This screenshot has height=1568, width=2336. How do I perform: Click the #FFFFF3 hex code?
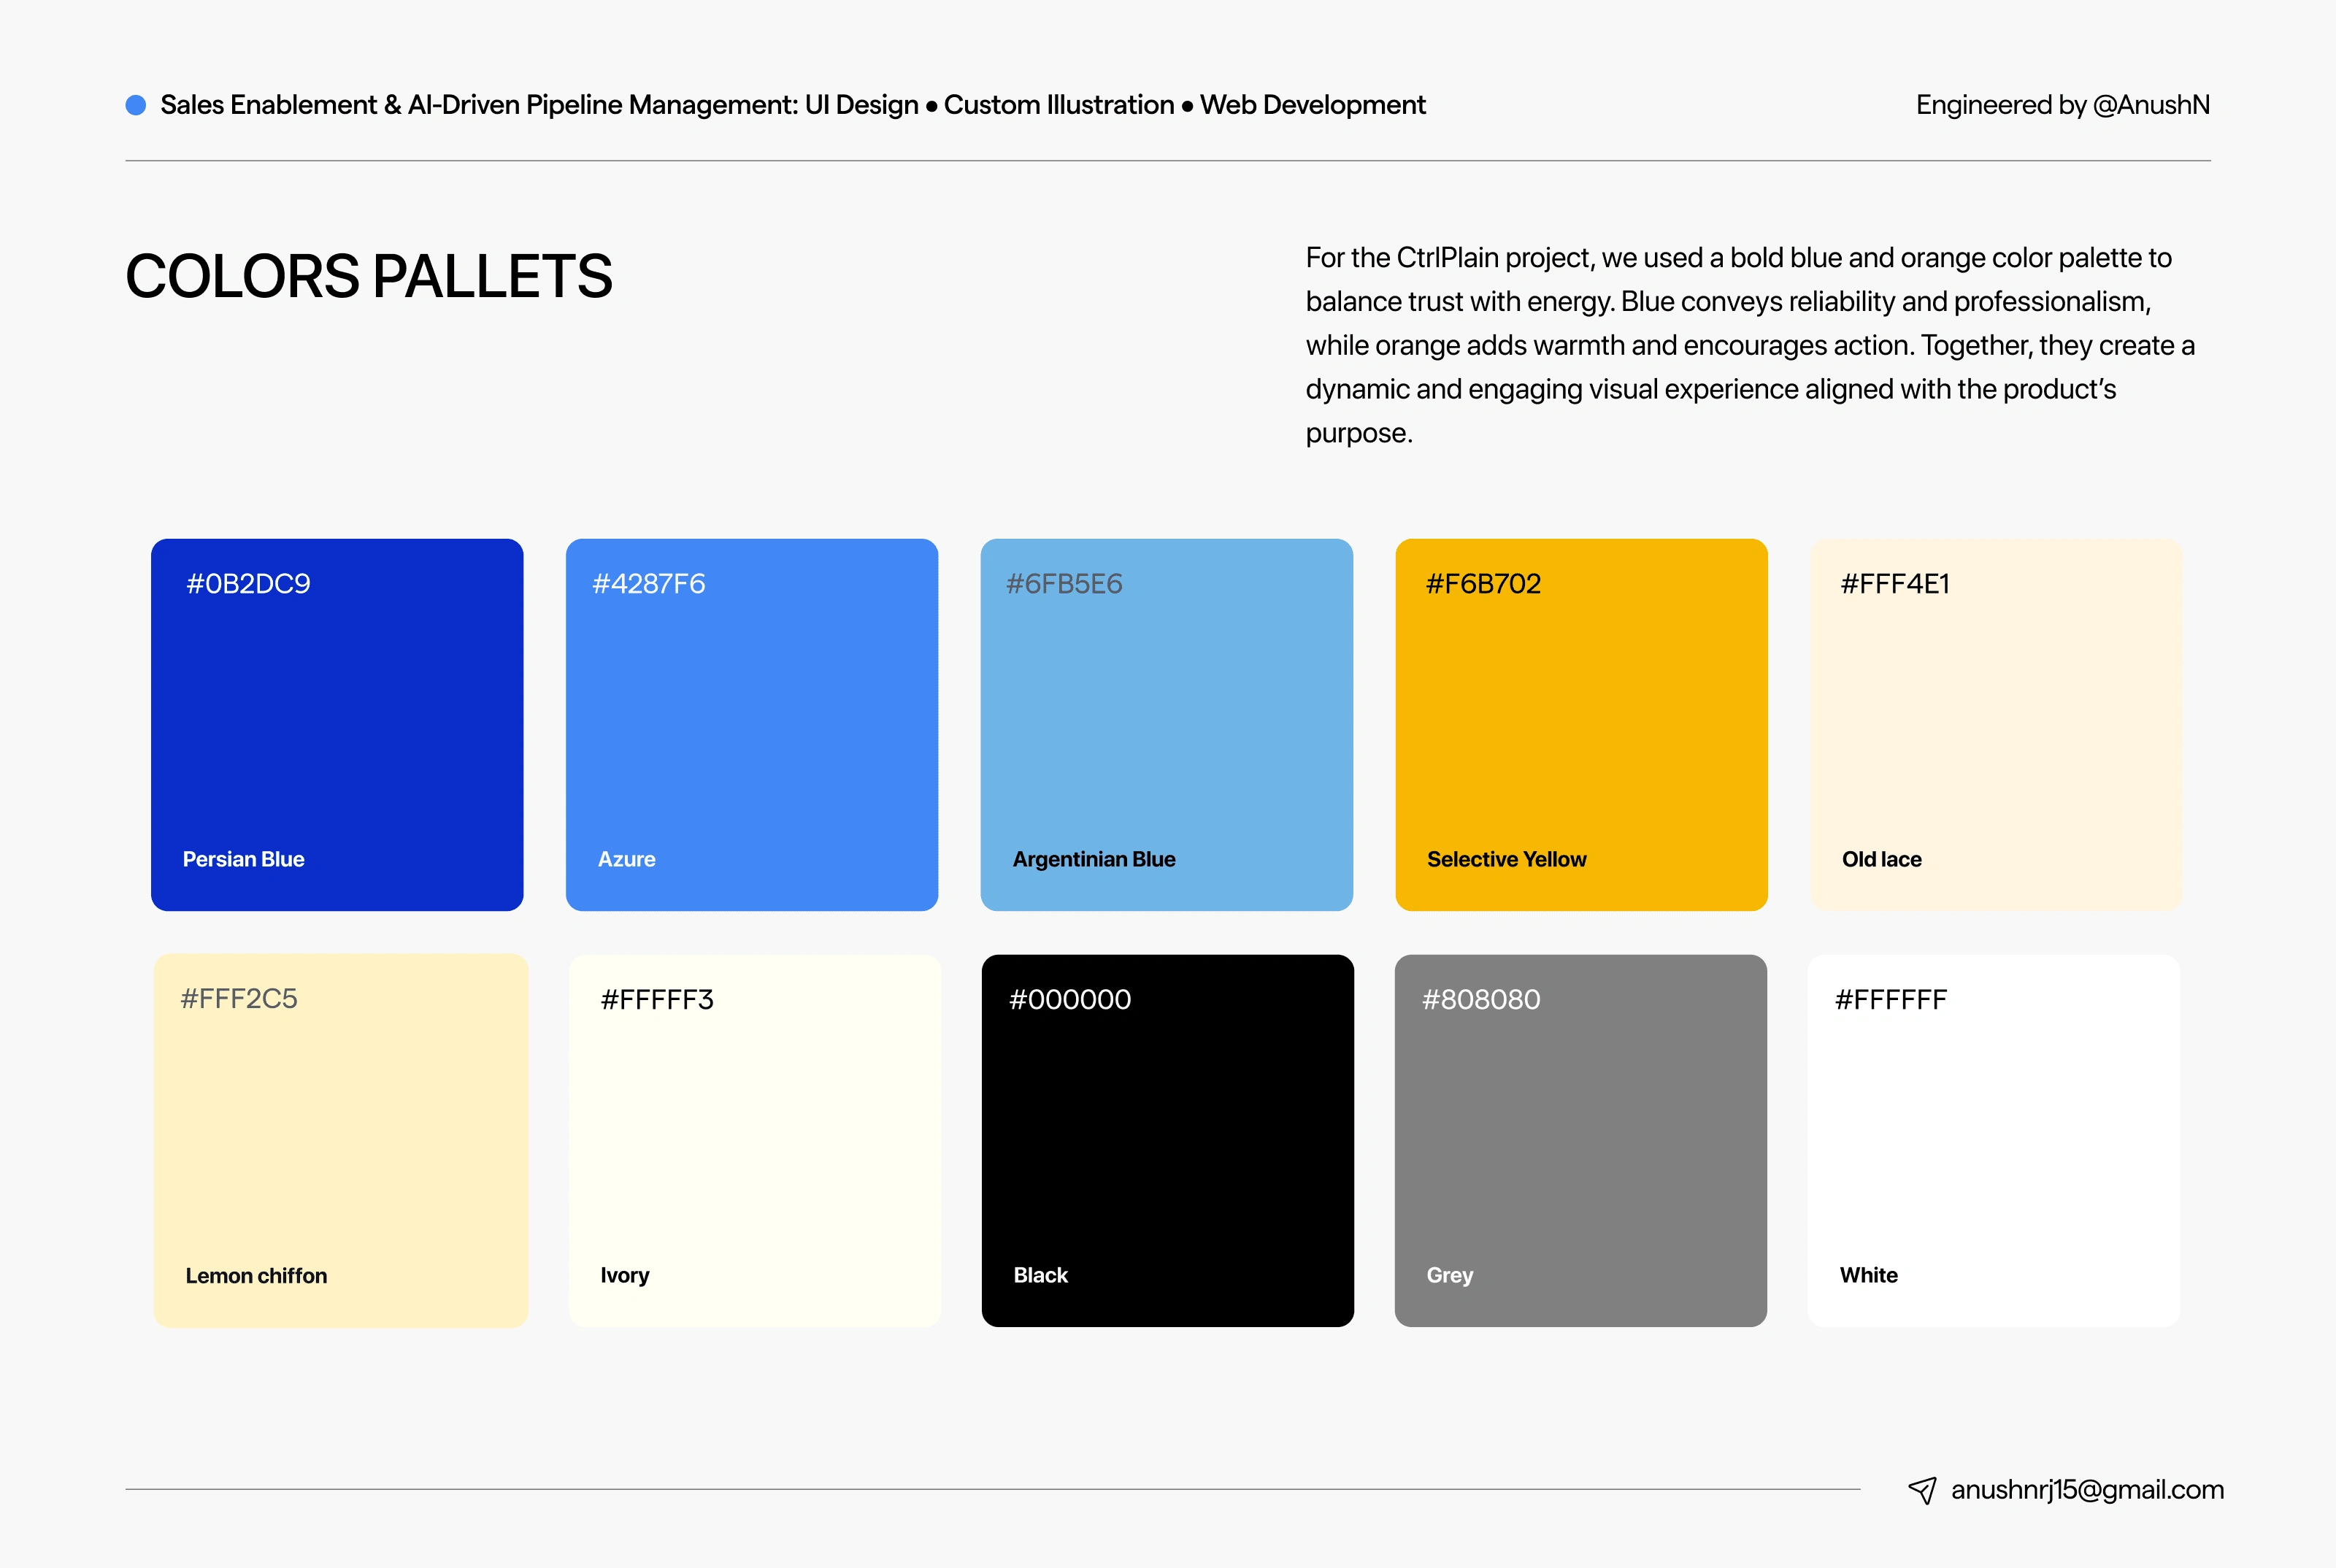657,1000
